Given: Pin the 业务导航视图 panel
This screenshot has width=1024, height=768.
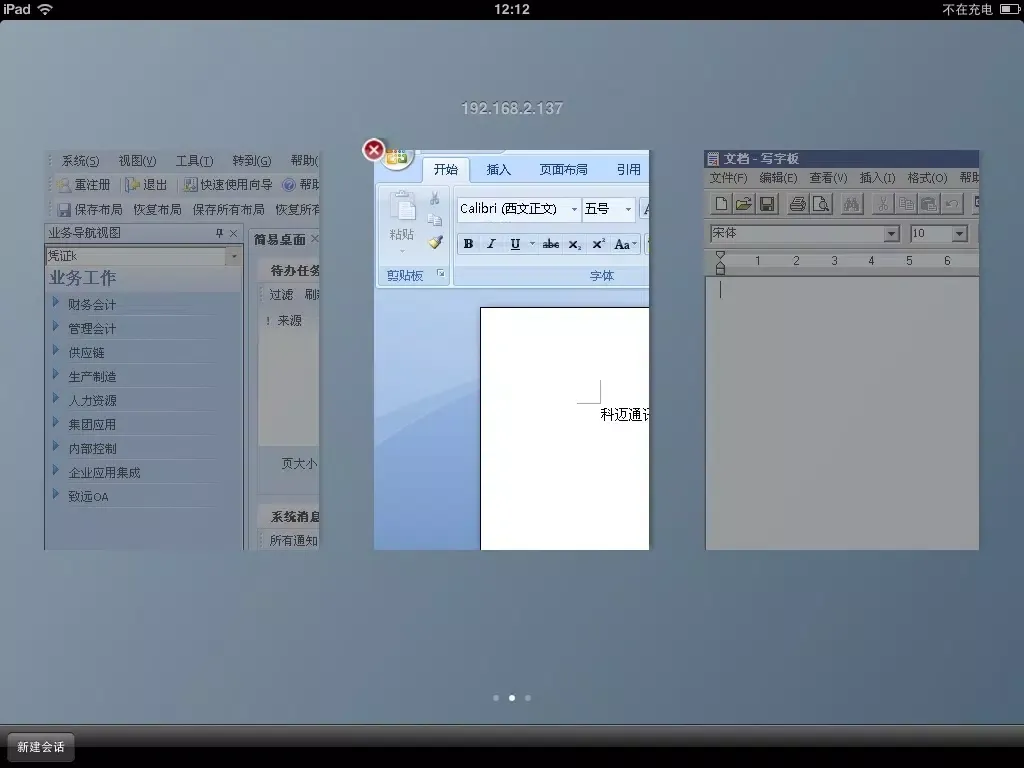Looking at the screenshot, I should (219, 233).
